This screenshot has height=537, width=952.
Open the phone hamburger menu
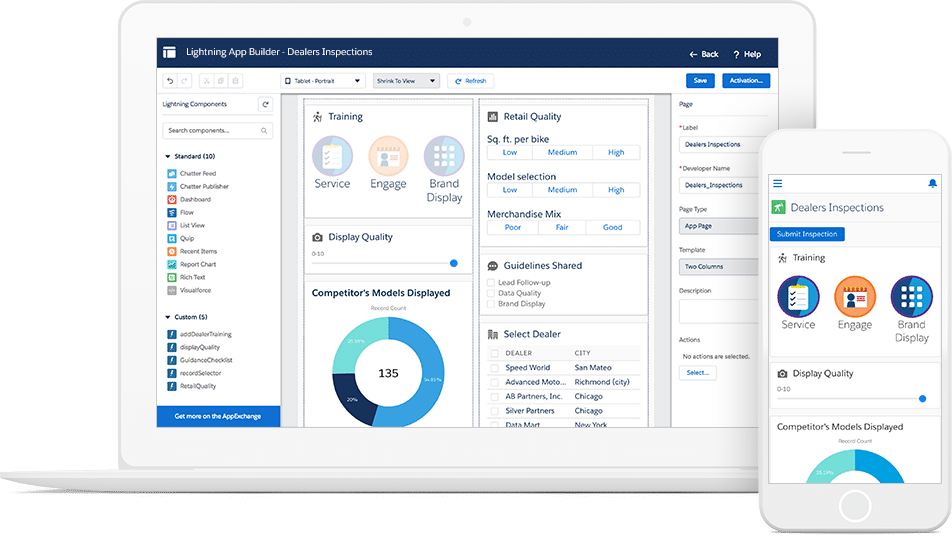(x=778, y=183)
